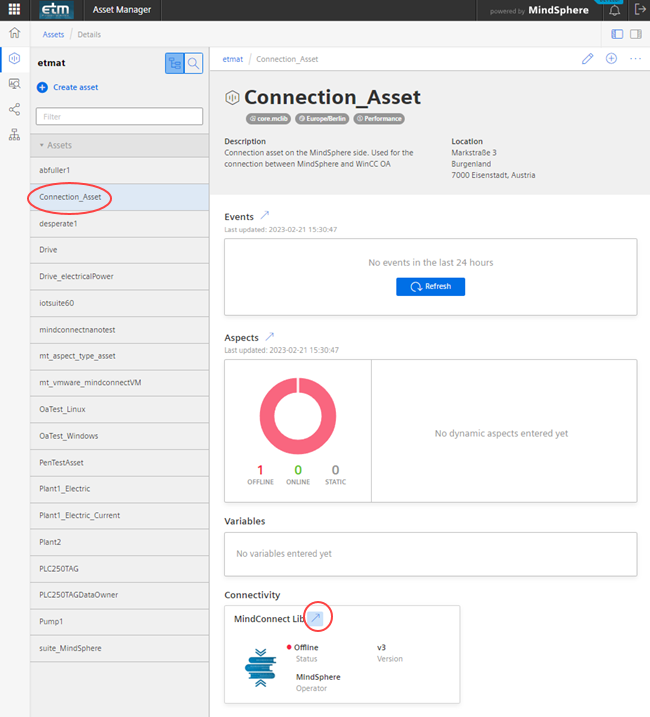Switch to asset search view
Image resolution: width=650 pixels, height=717 pixels.
[194, 63]
